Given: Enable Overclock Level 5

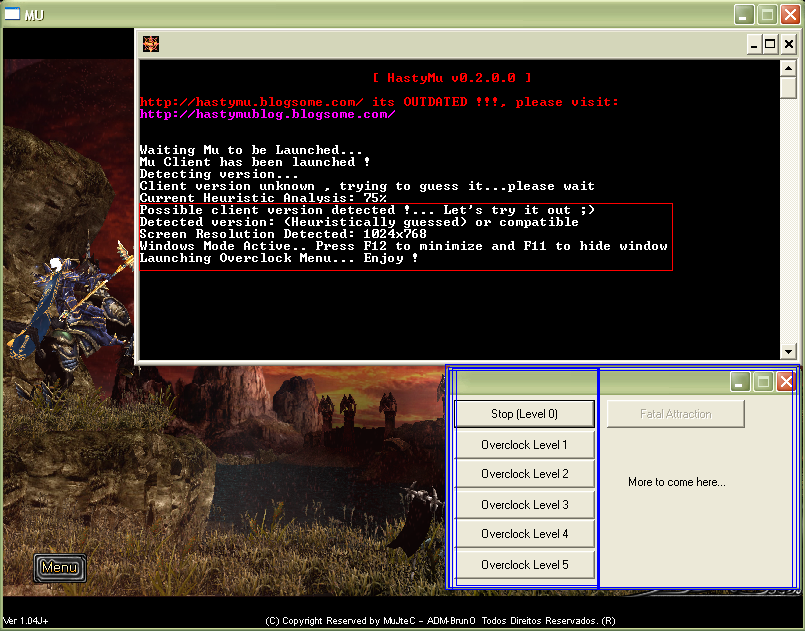Looking at the screenshot, I should [x=524, y=565].
